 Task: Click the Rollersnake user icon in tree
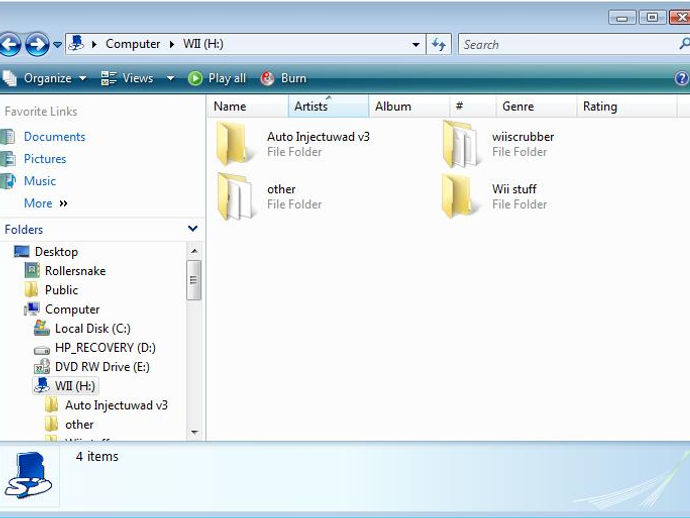[x=32, y=270]
